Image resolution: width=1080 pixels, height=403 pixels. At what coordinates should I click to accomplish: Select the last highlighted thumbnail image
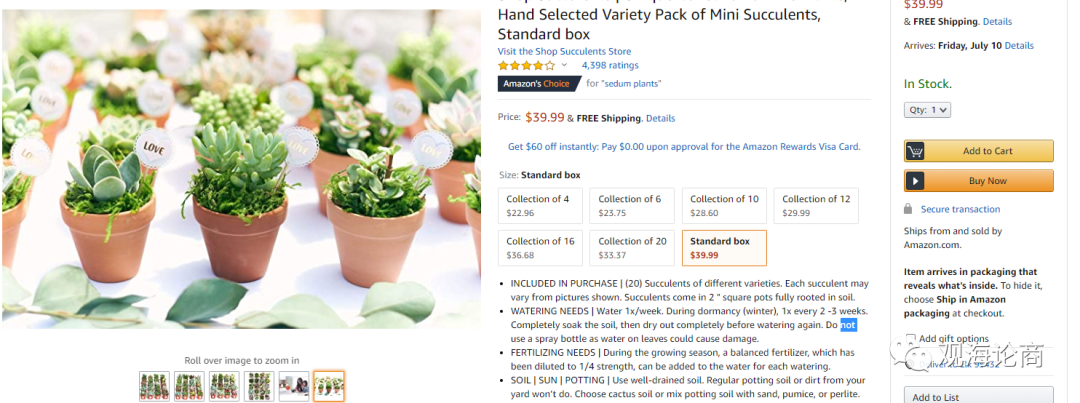pos(329,386)
